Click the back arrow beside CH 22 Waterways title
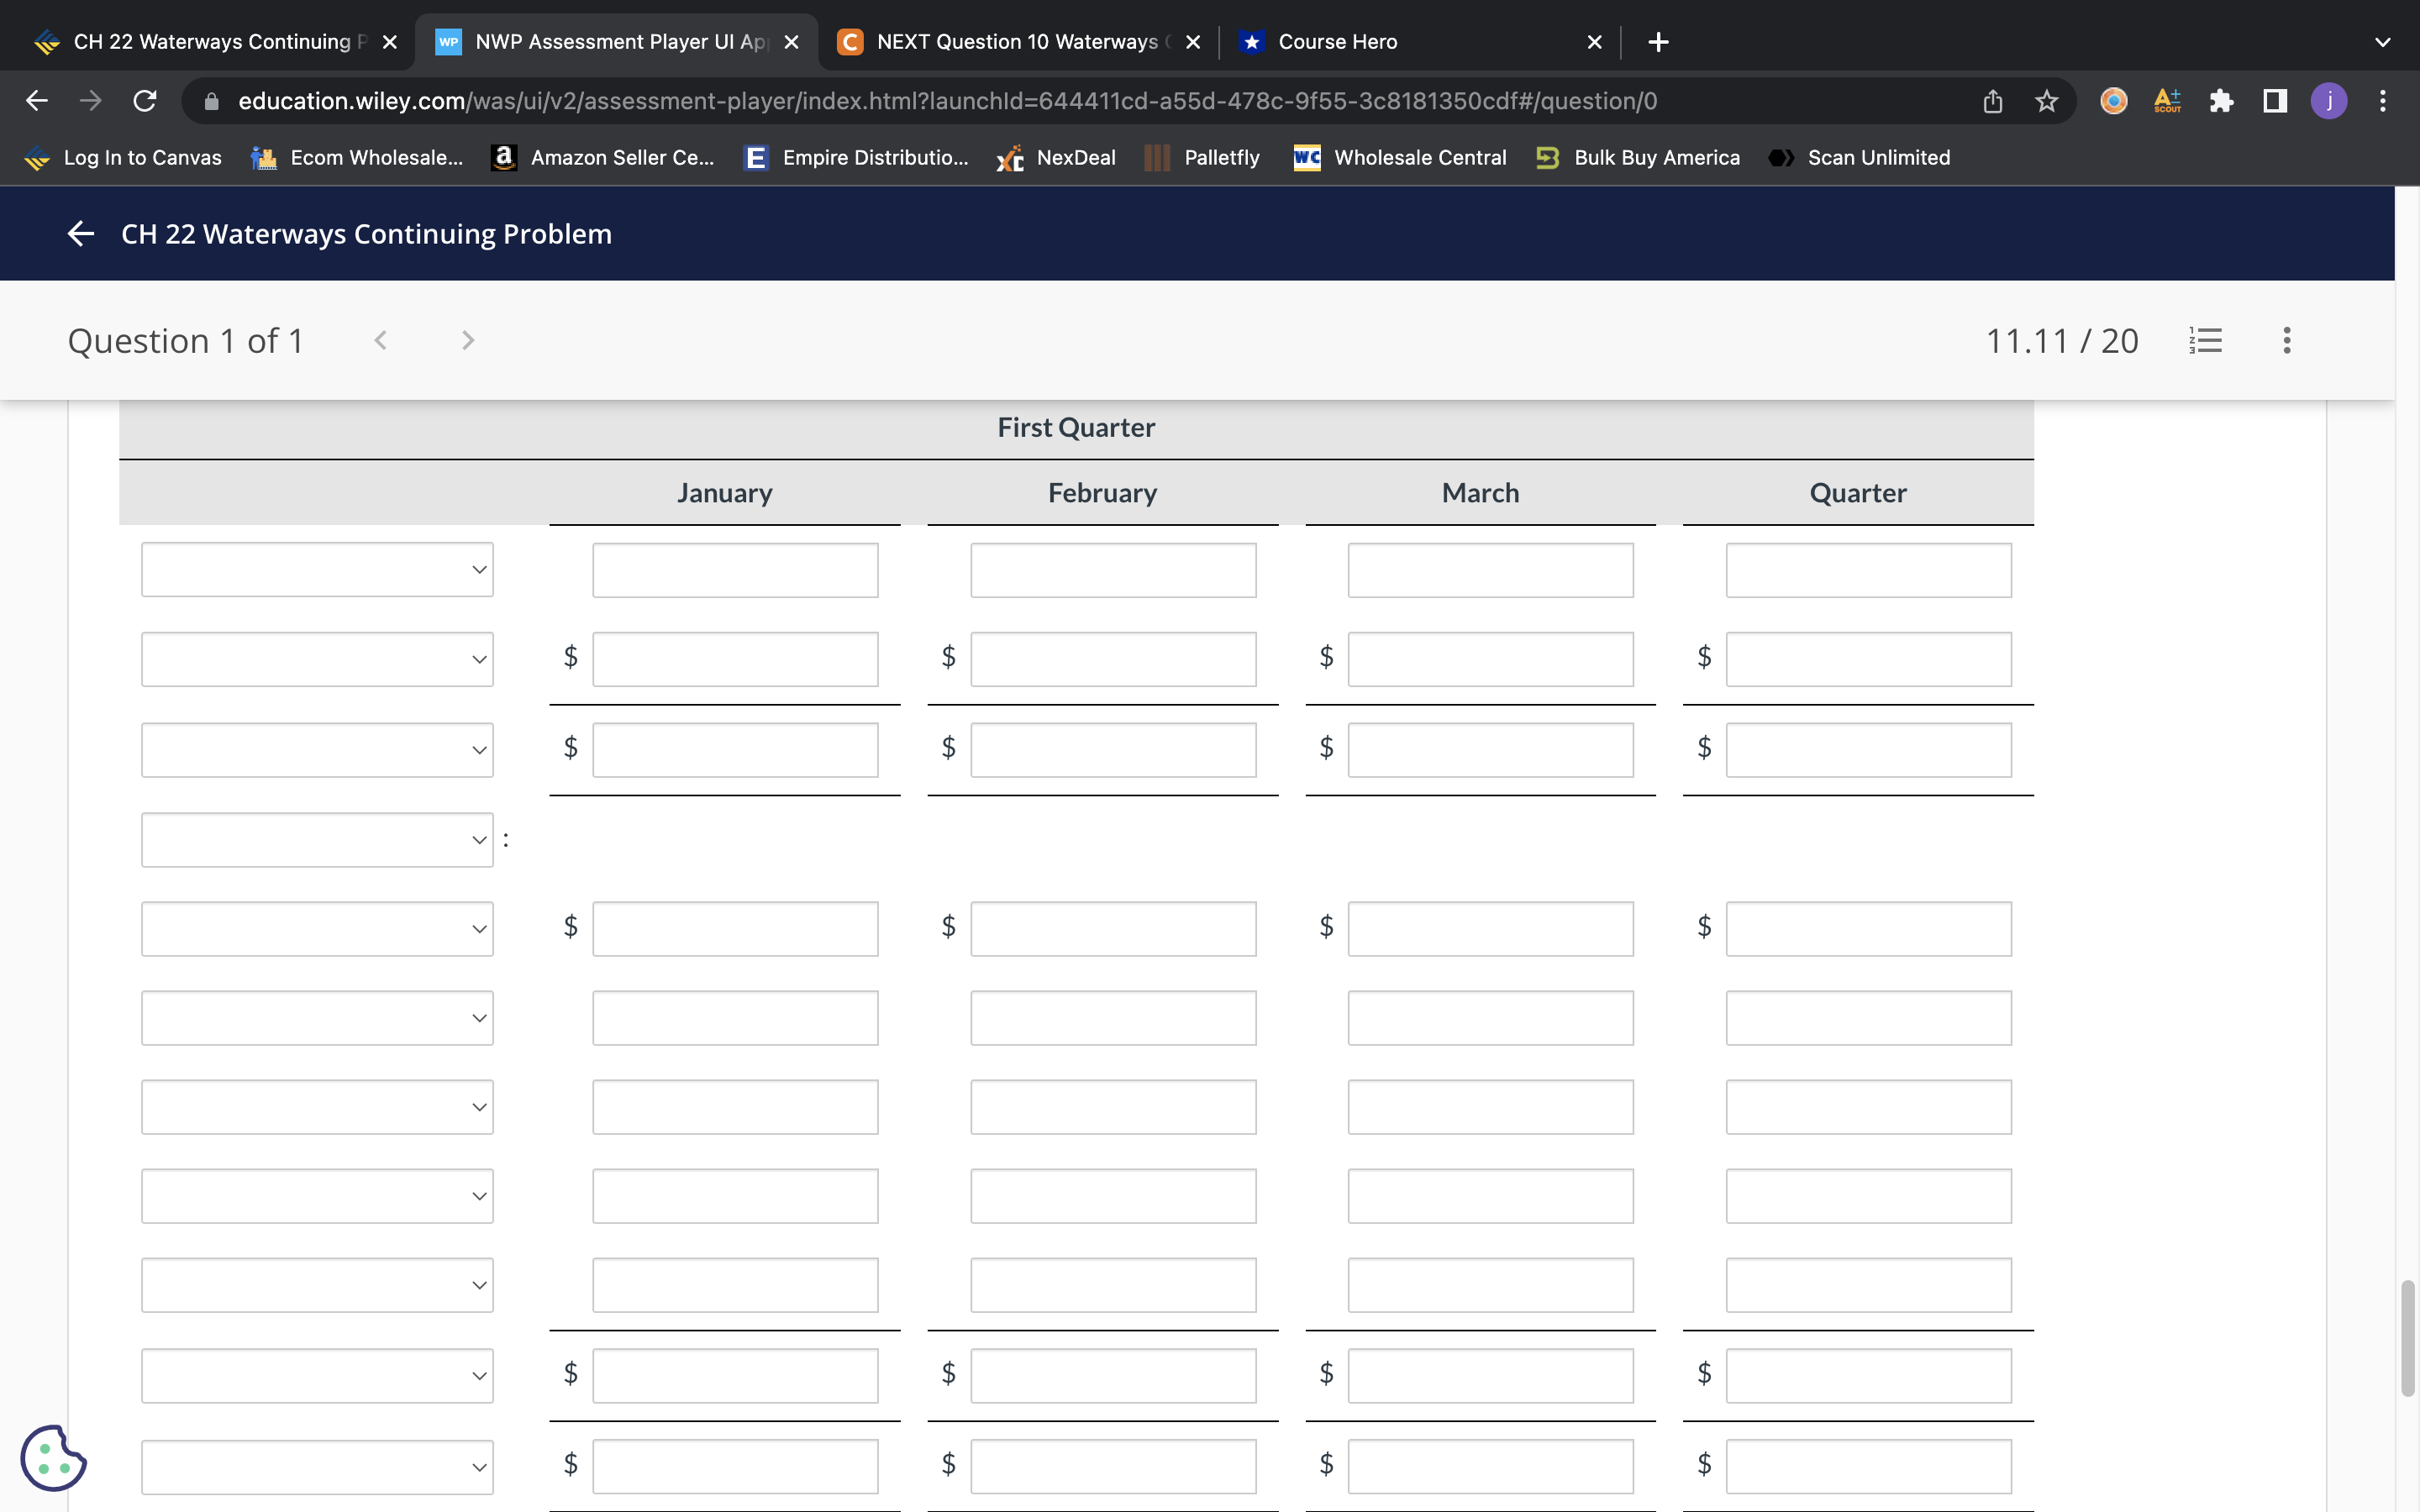Viewport: 2420px width, 1512px height. pos(80,234)
